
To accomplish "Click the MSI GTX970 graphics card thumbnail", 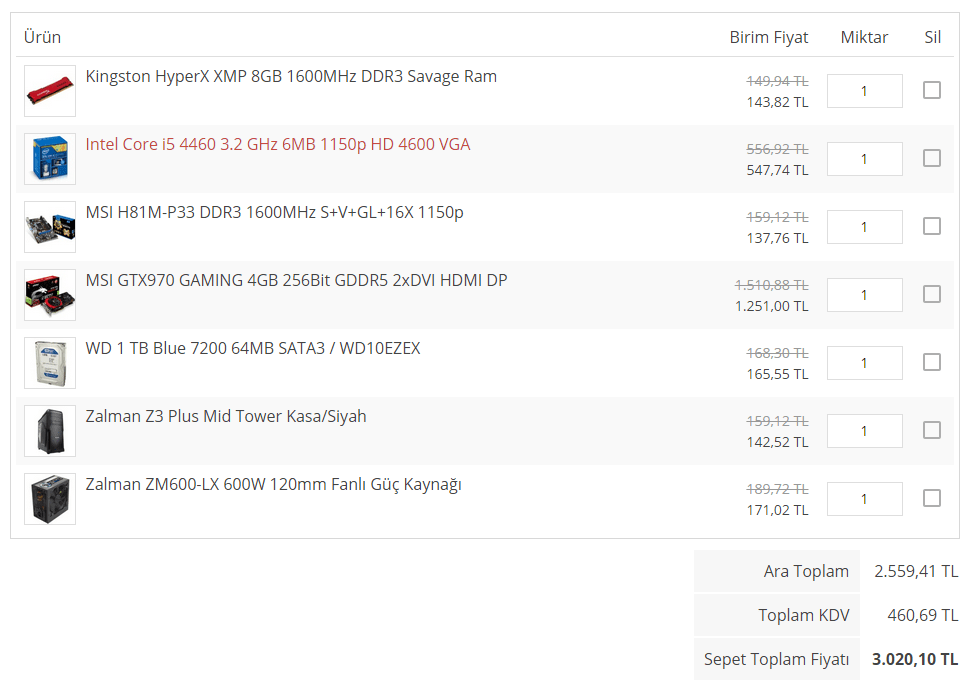I will 50,295.
